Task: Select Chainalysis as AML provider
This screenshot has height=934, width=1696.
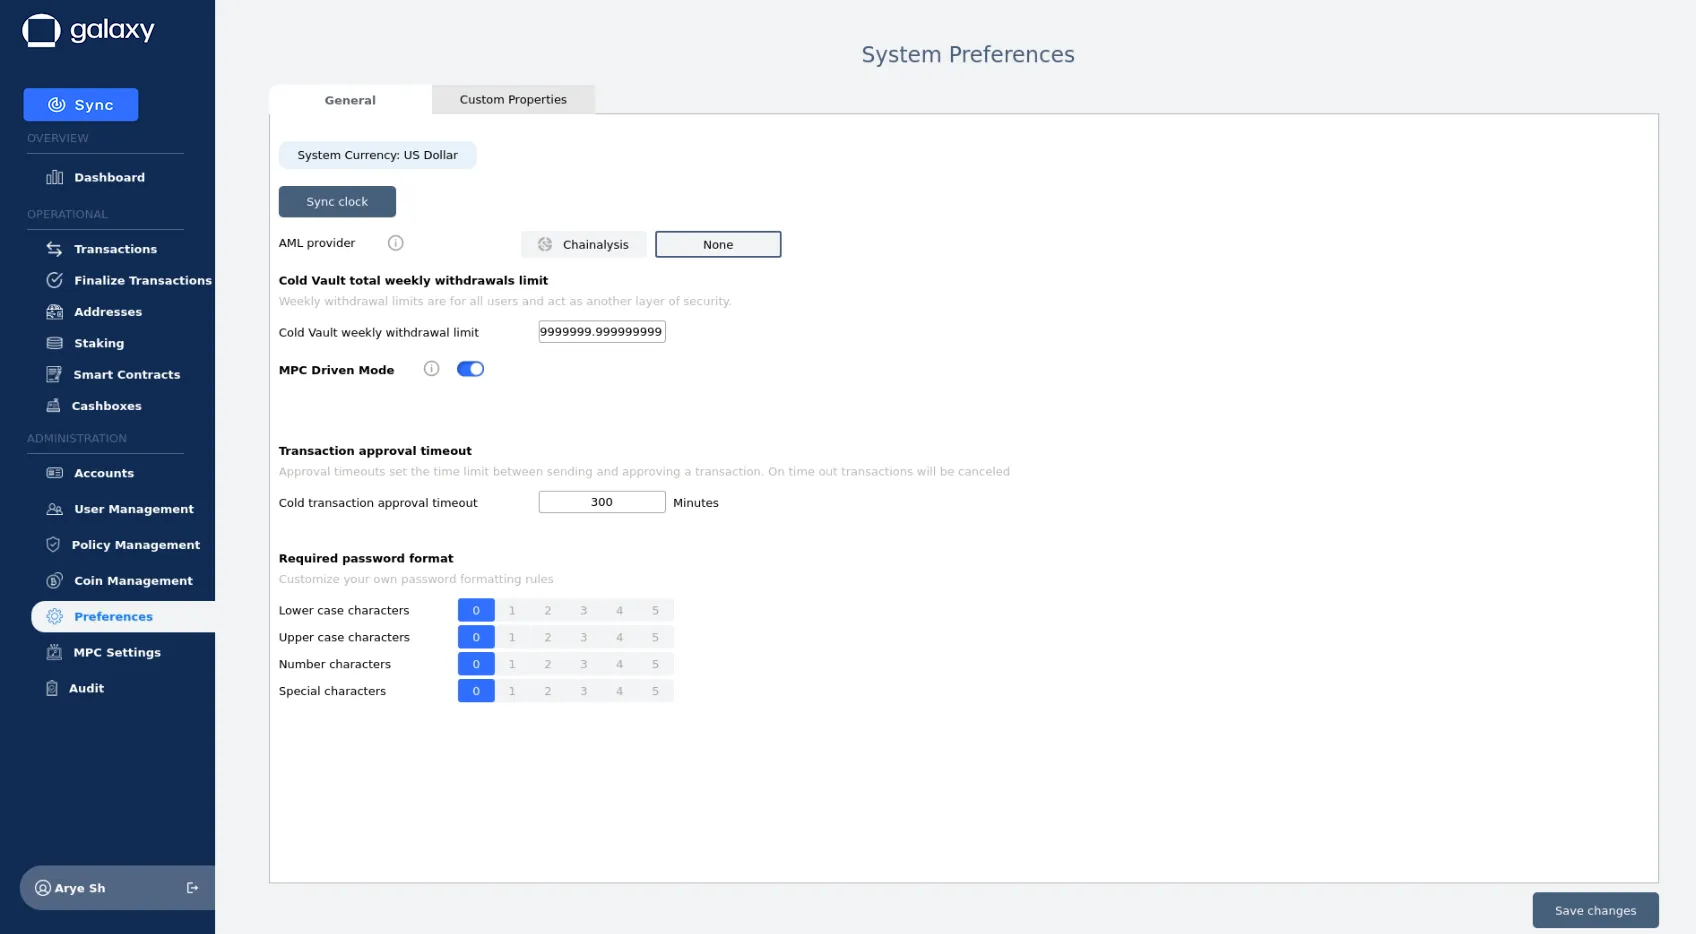Action: [584, 244]
